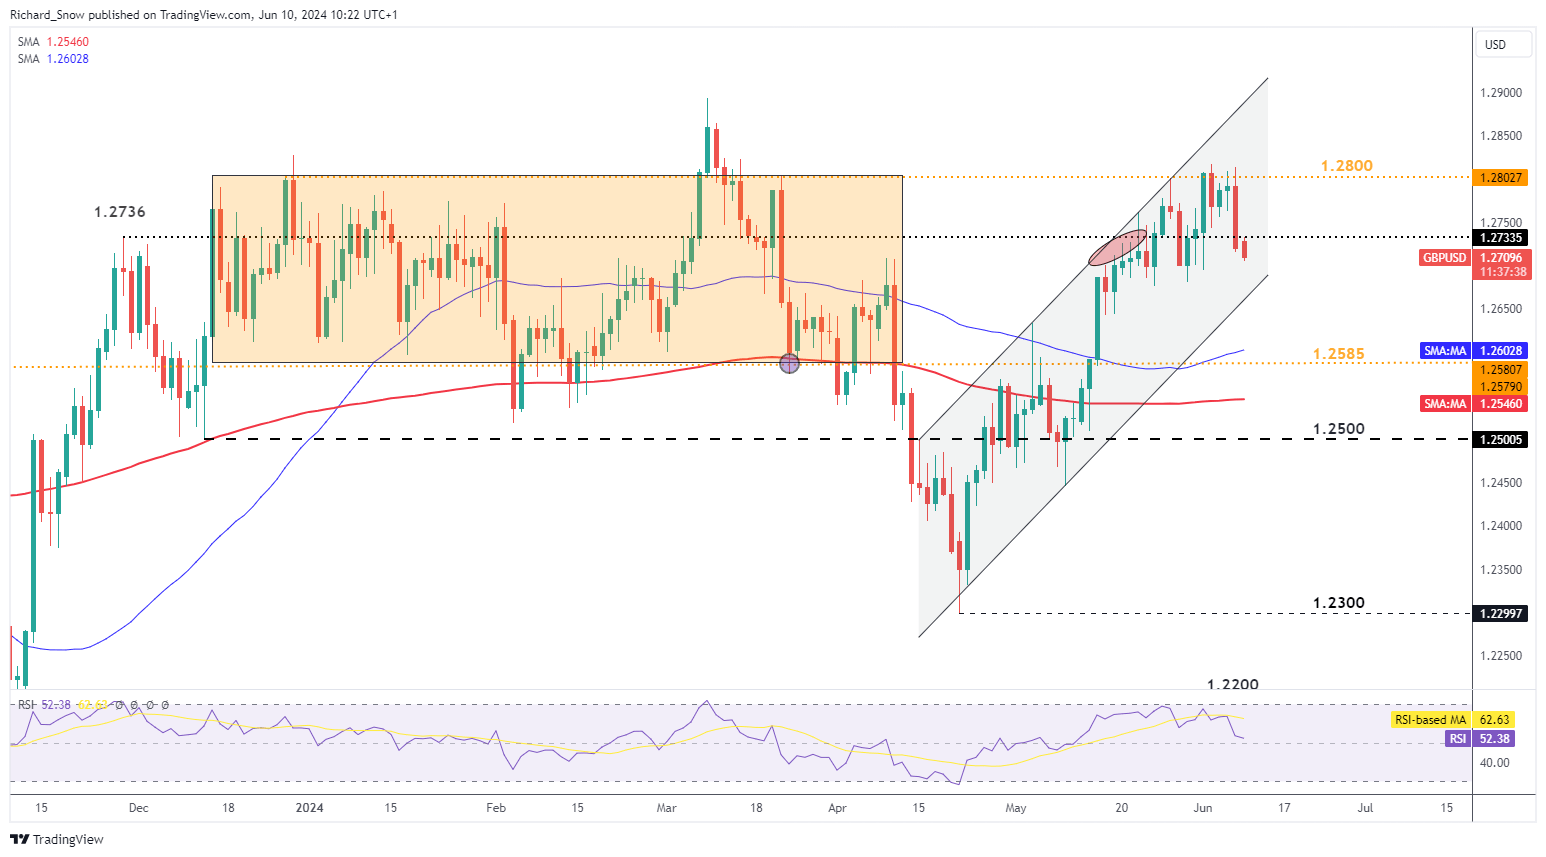
Task: Click the purple 52.38 RSI value tag
Action: [x=1495, y=739]
